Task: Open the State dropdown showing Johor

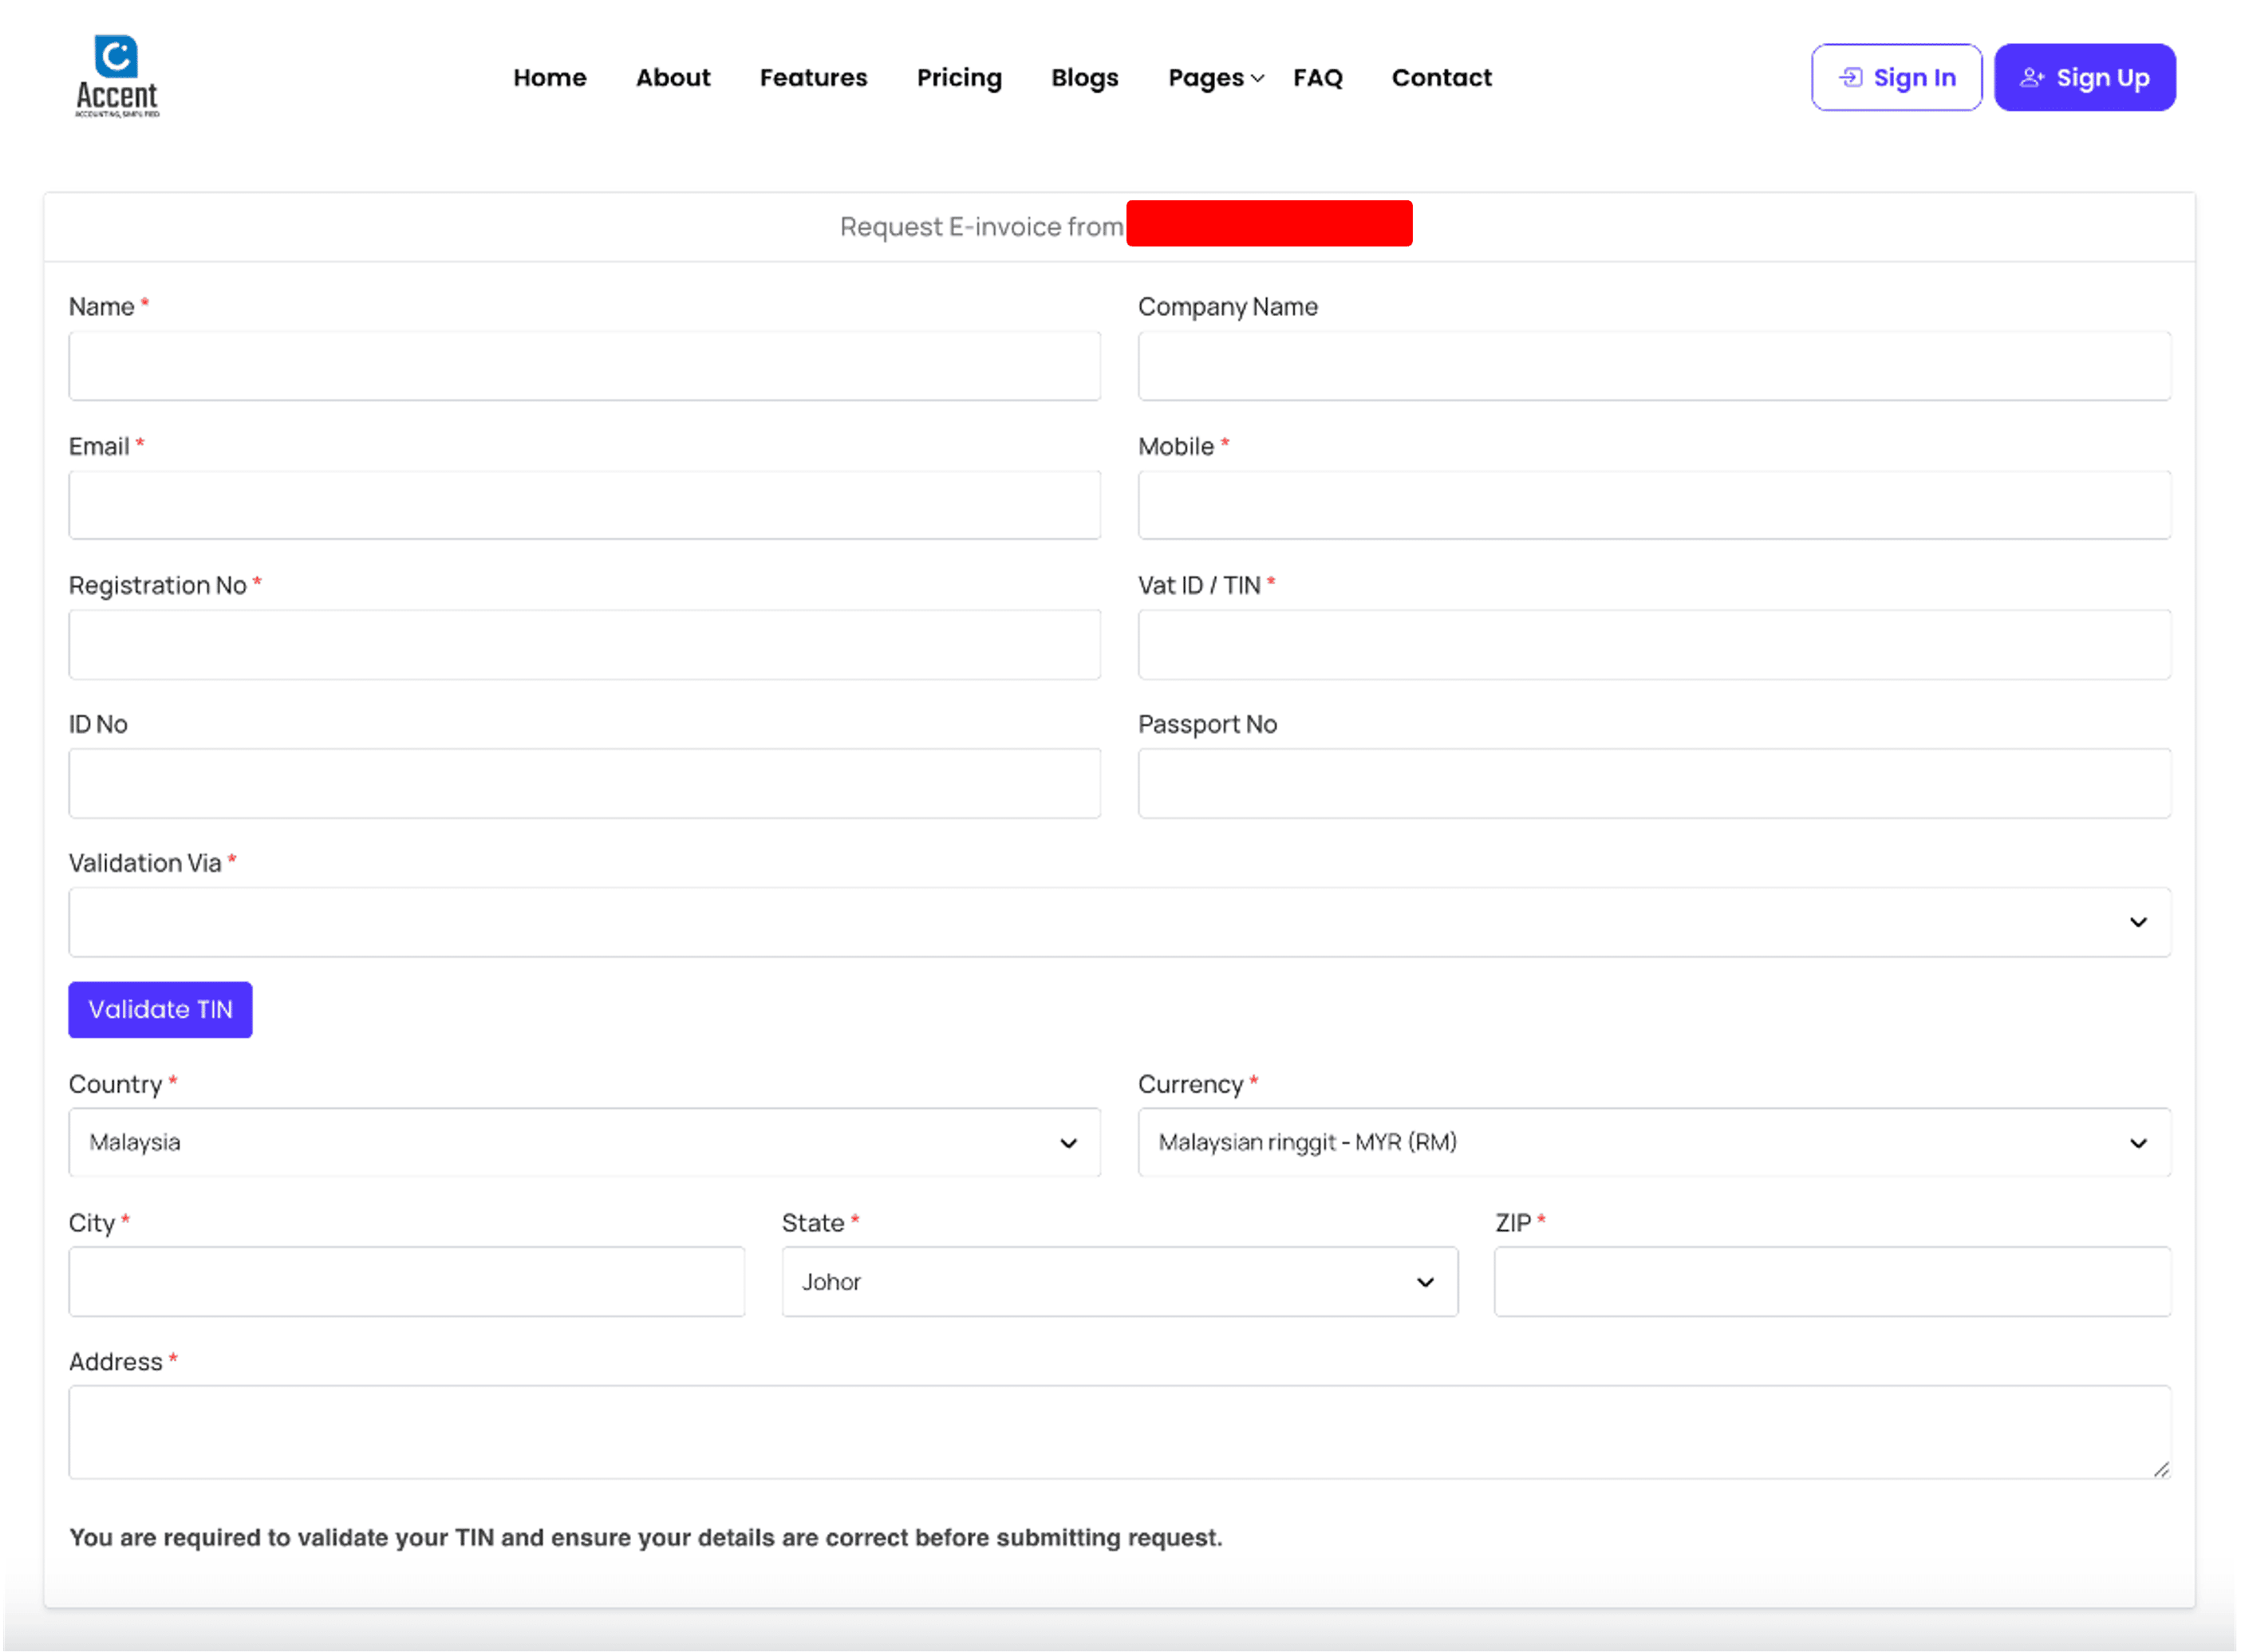Action: pos(1119,1282)
